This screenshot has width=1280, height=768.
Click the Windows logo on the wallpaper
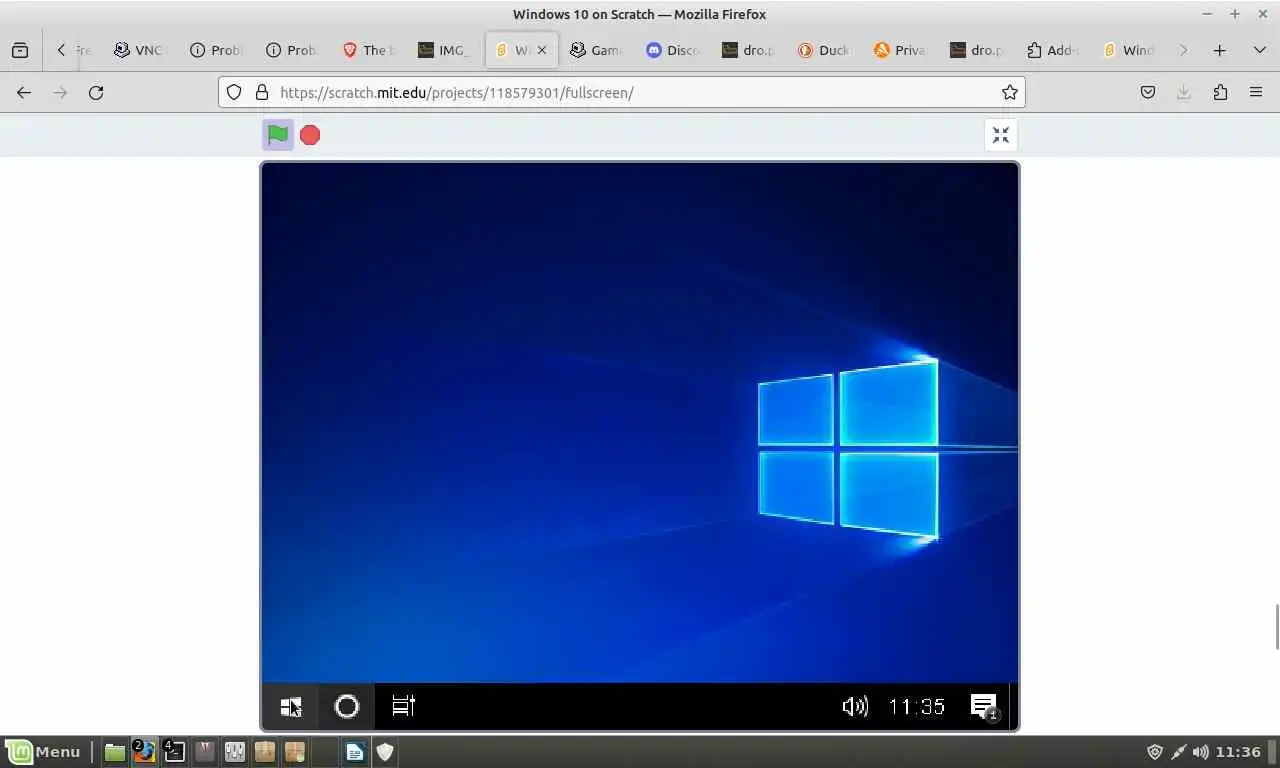(848, 450)
